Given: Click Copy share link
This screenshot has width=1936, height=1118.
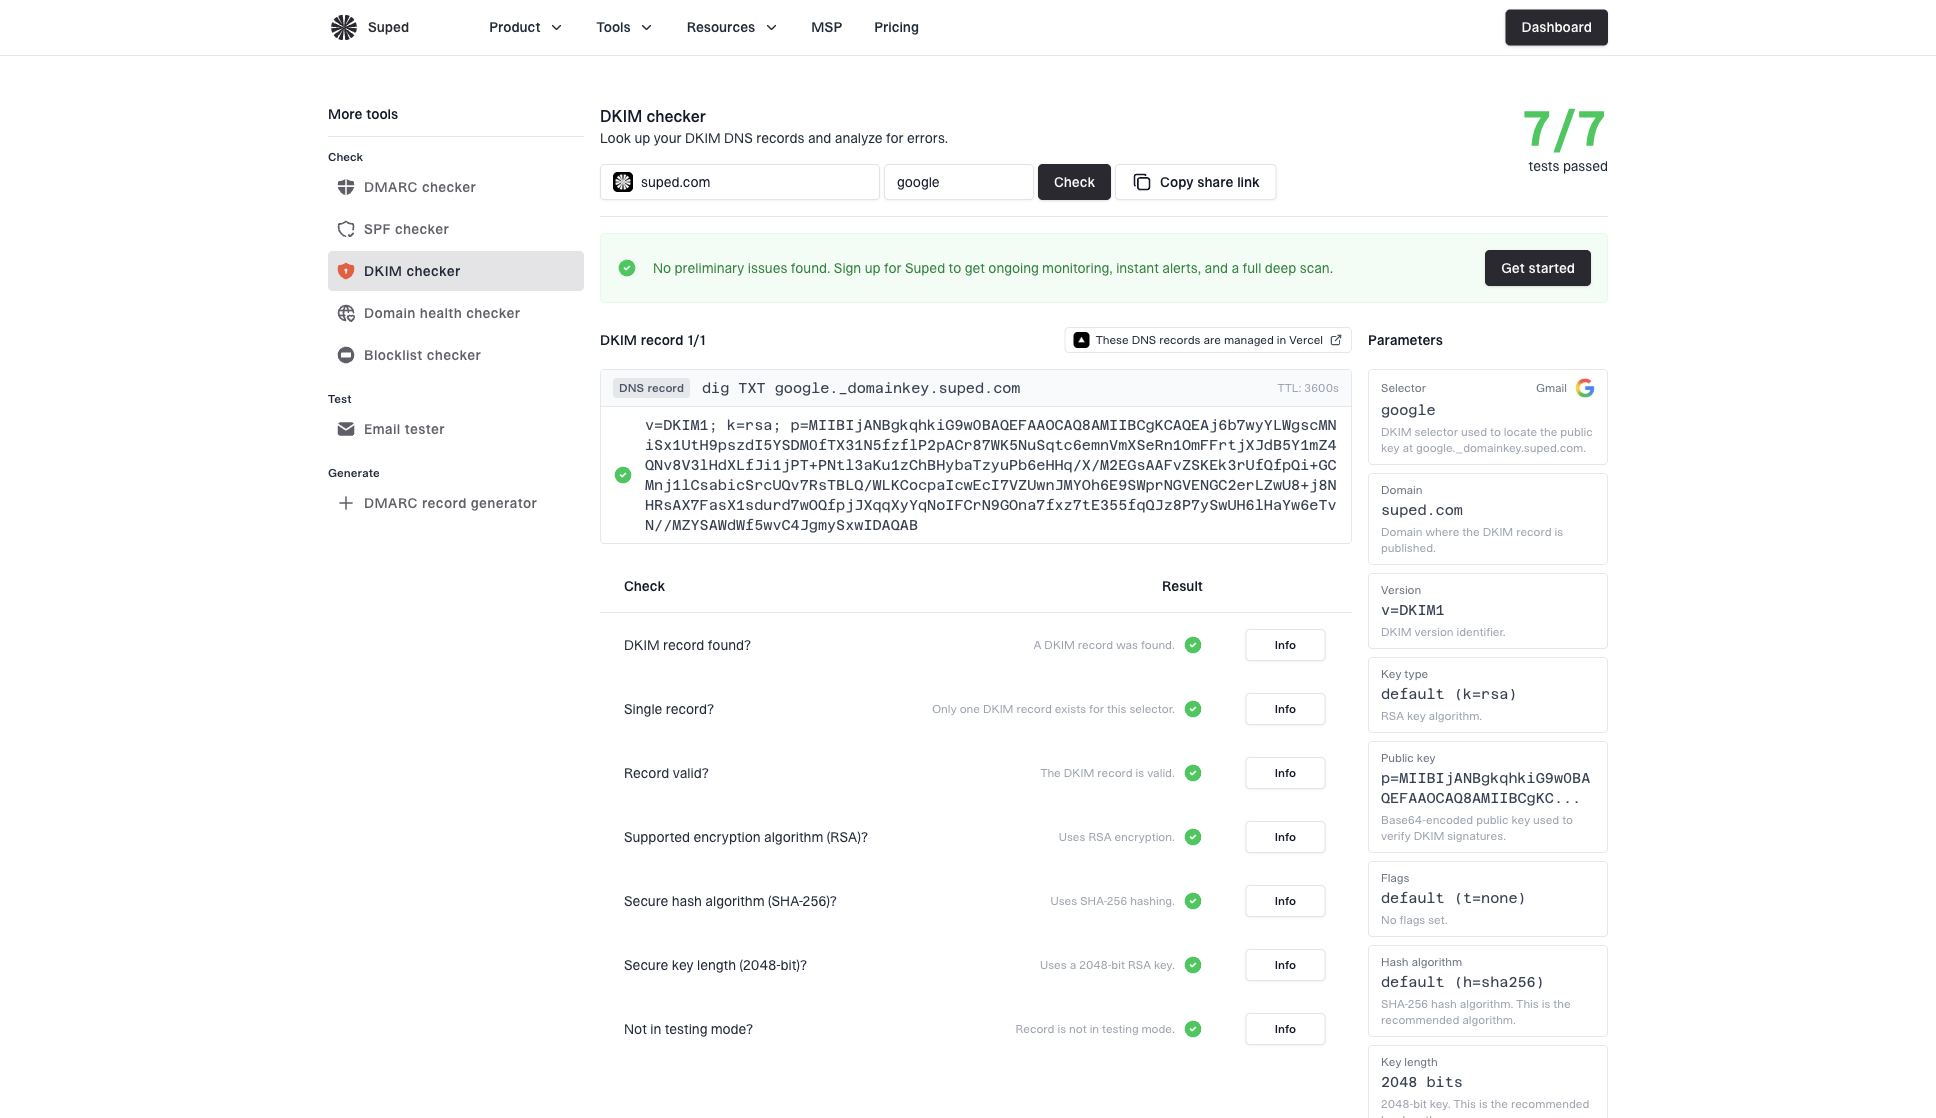Looking at the screenshot, I should [x=1196, y=182].
